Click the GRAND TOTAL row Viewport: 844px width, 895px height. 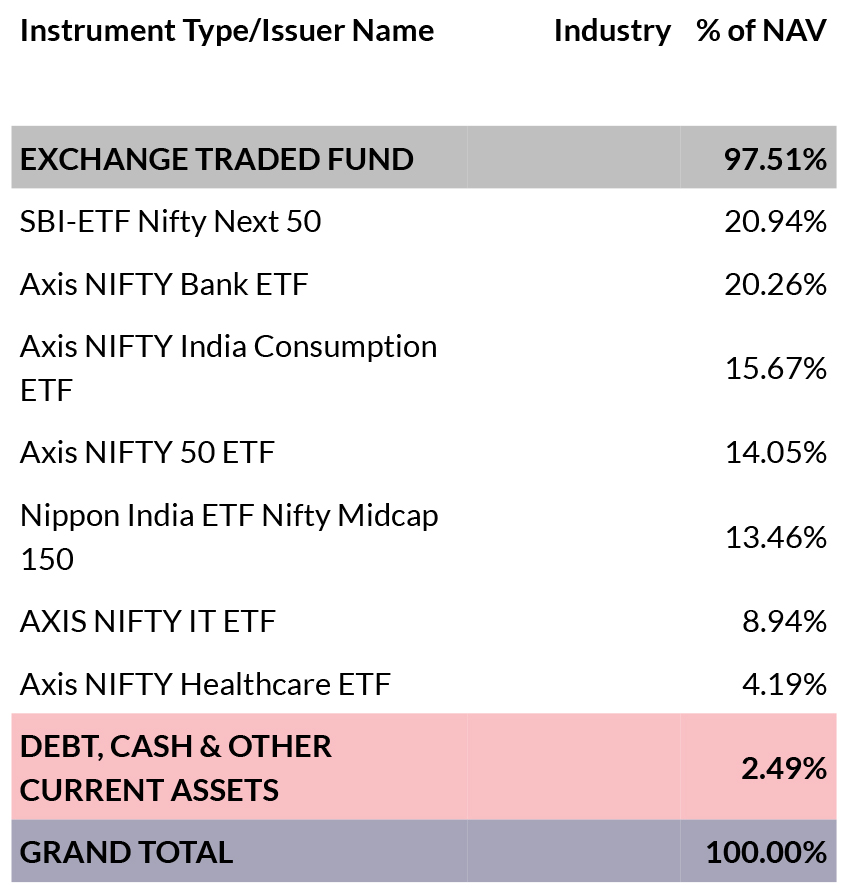click(x=423, y=851)
